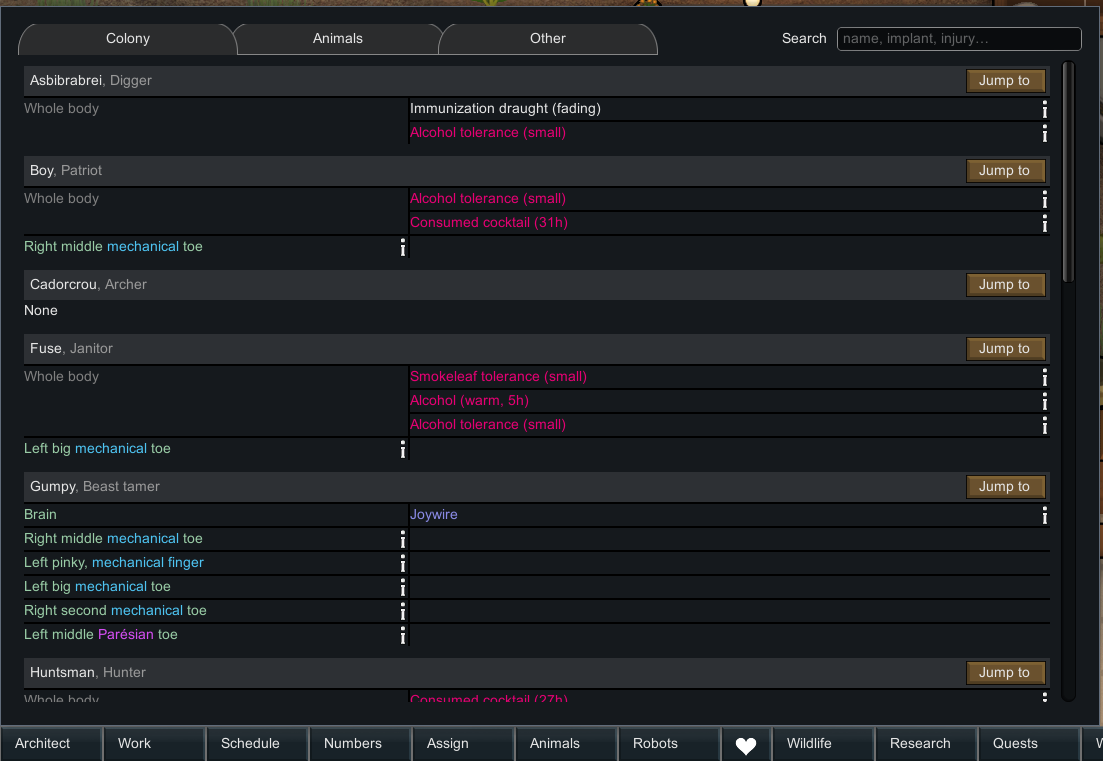The image size is (1103, 761).
Task: Click Left pinky, mechanical finger label
Action: tap(114, 563)
